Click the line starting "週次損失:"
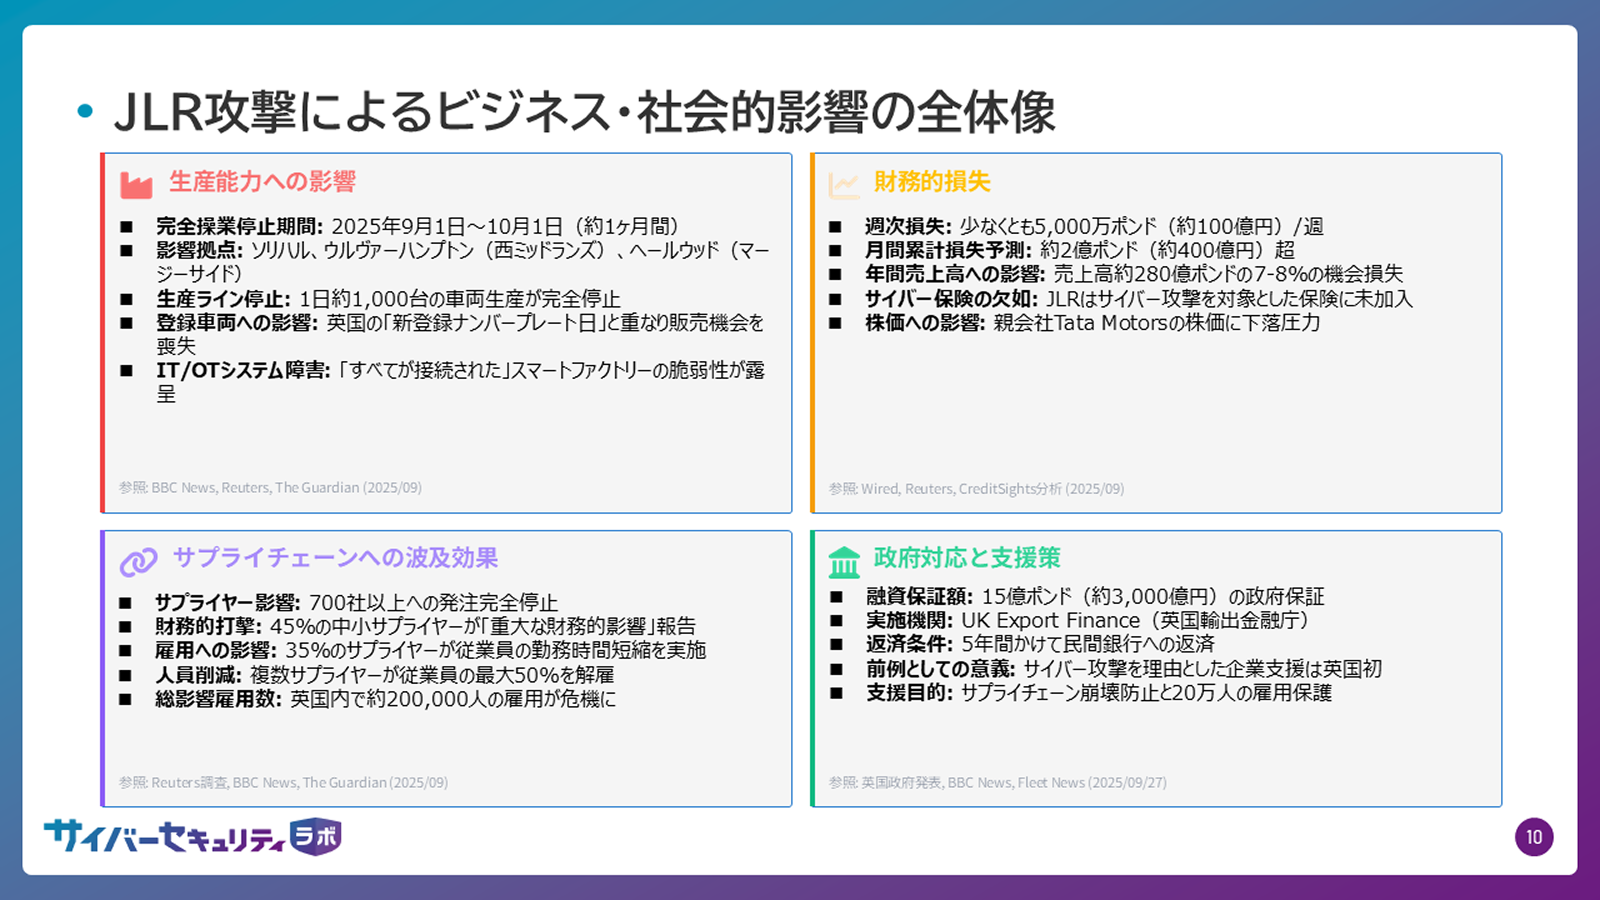Viewport: 1600px width, 900px height. (1094, 226)
